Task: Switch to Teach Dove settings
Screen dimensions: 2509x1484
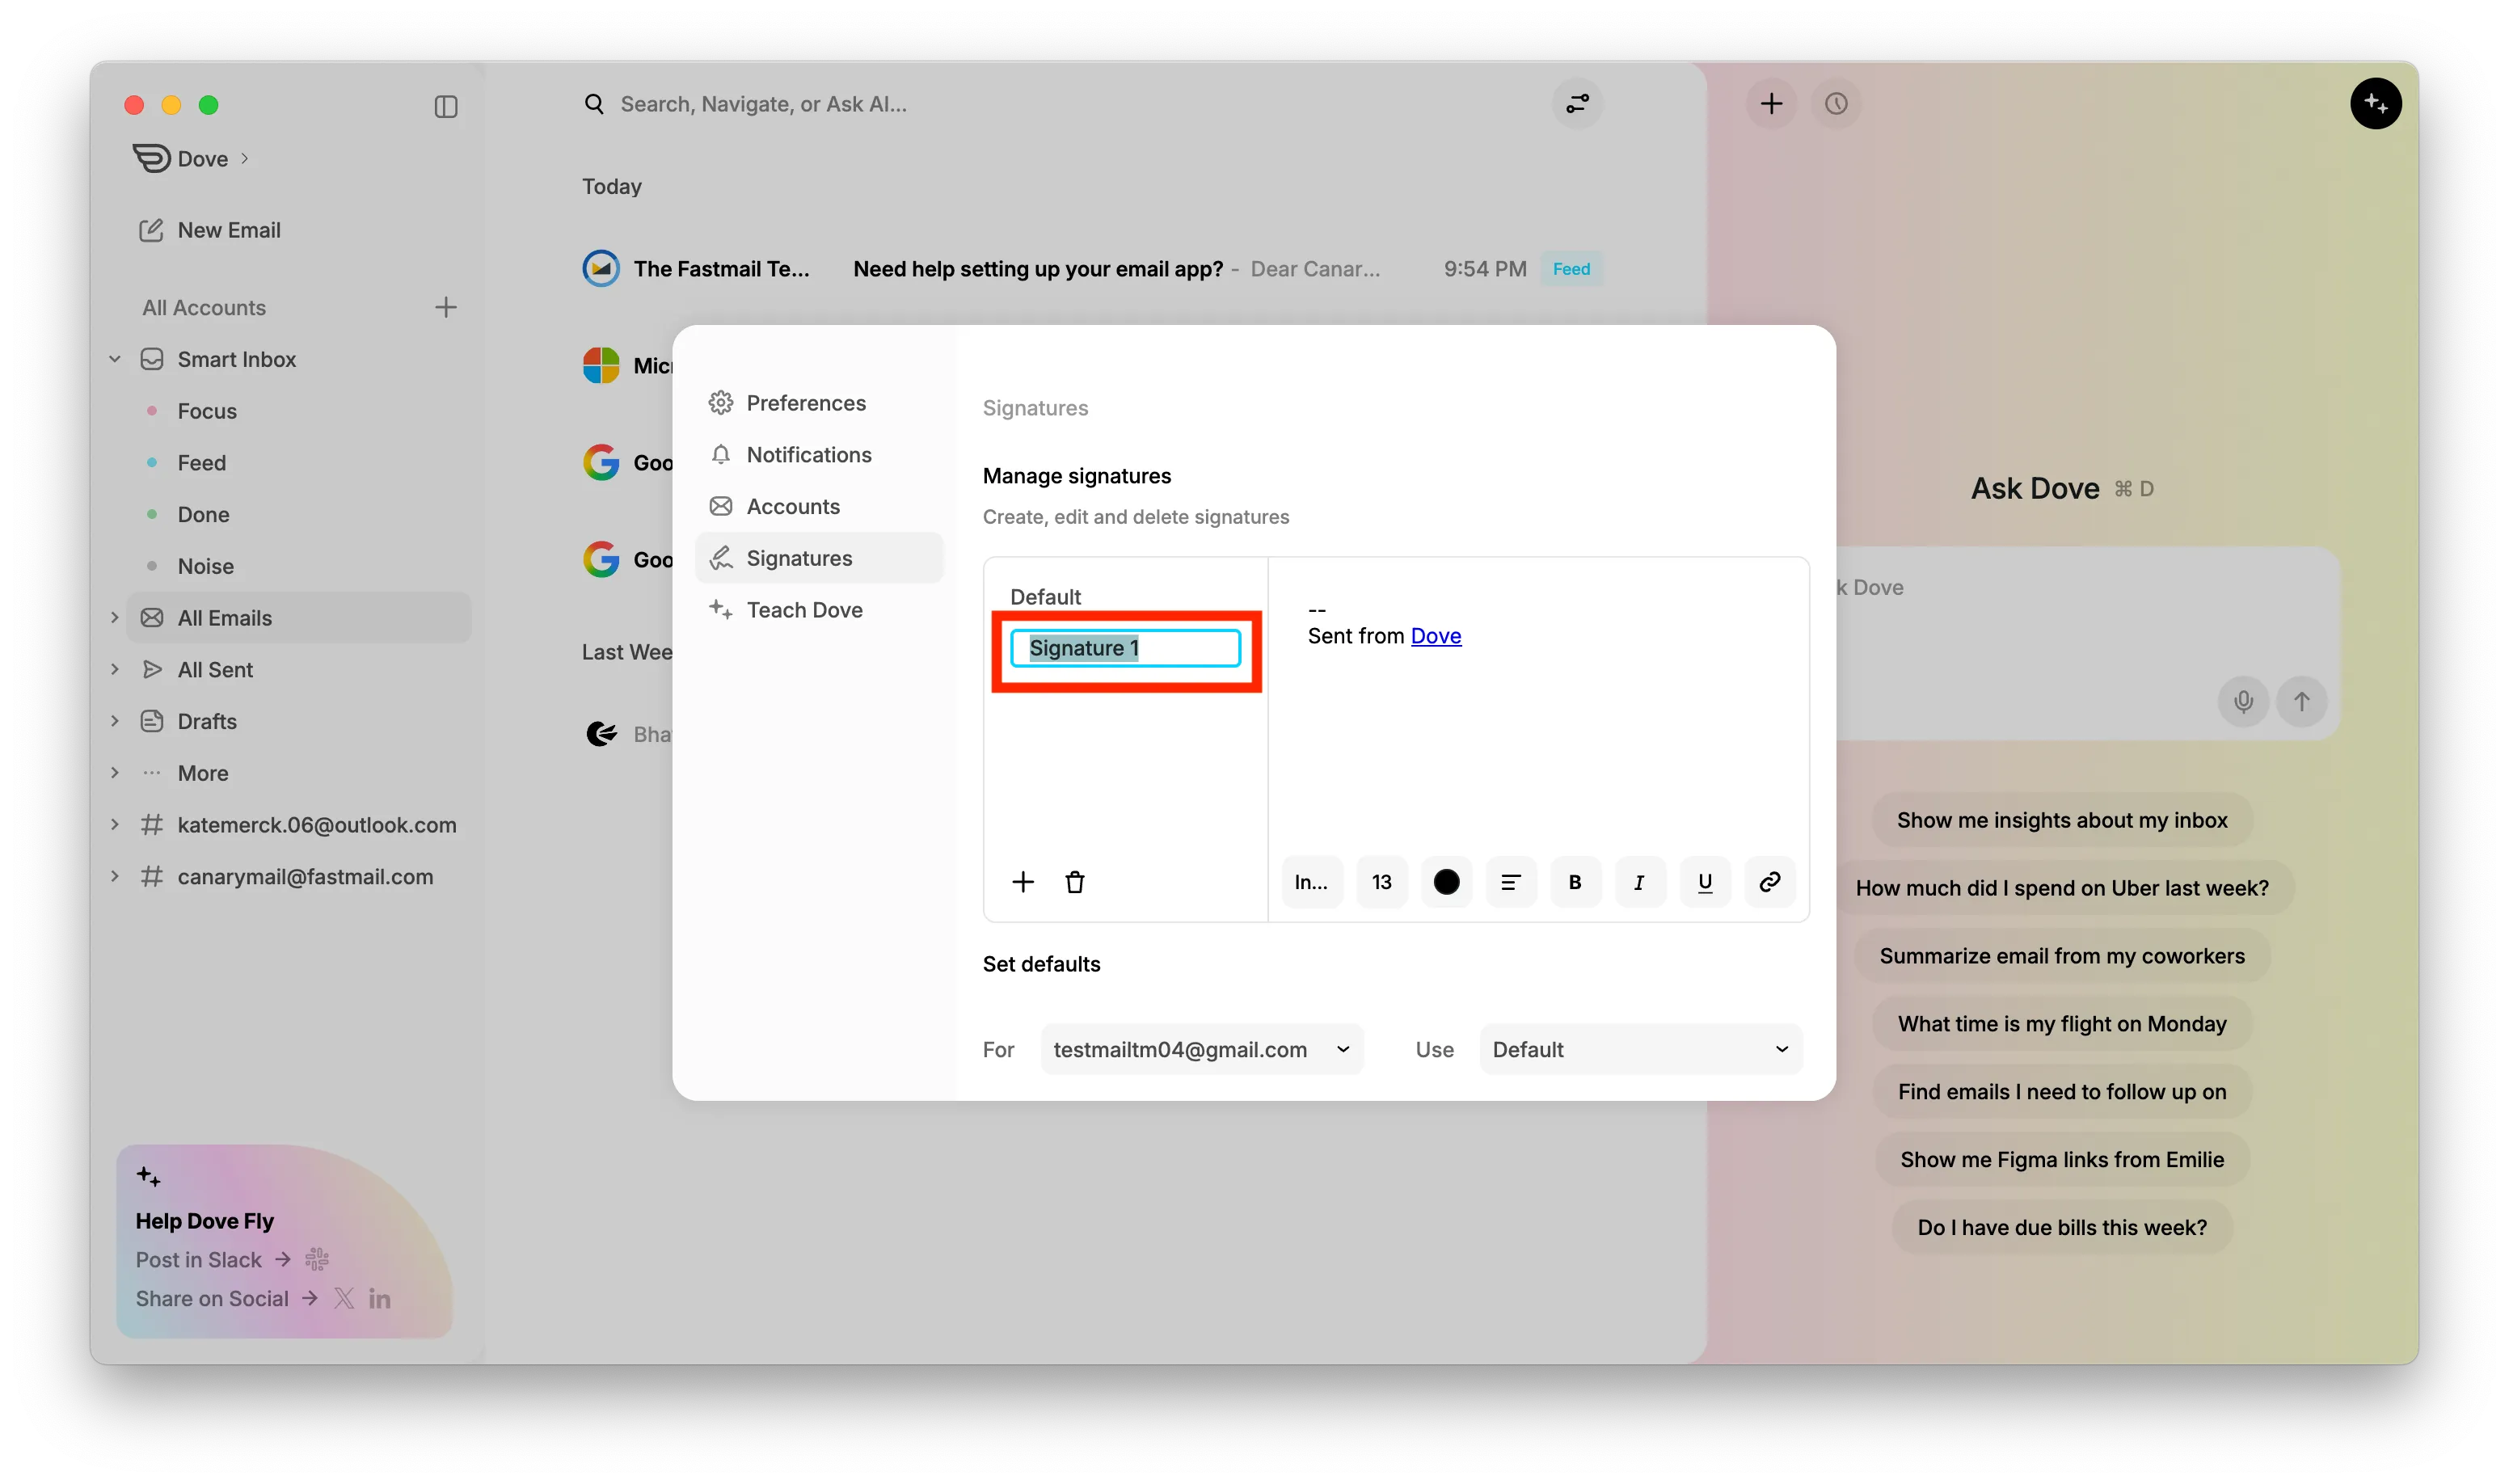Action: [803, 610]
